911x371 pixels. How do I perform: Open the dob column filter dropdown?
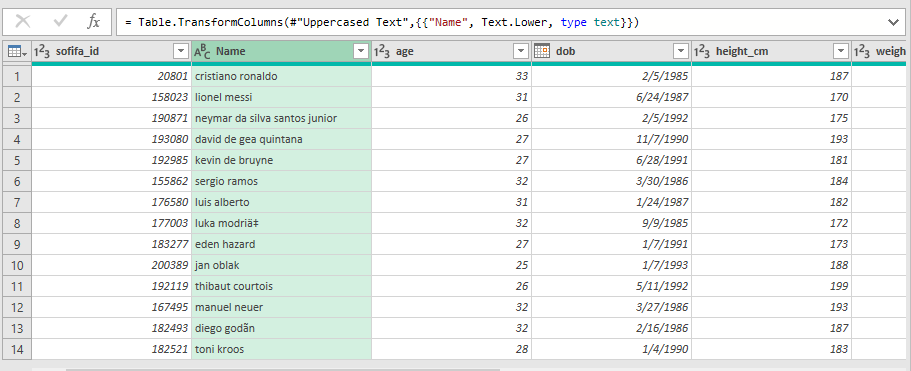pos(681,52)
